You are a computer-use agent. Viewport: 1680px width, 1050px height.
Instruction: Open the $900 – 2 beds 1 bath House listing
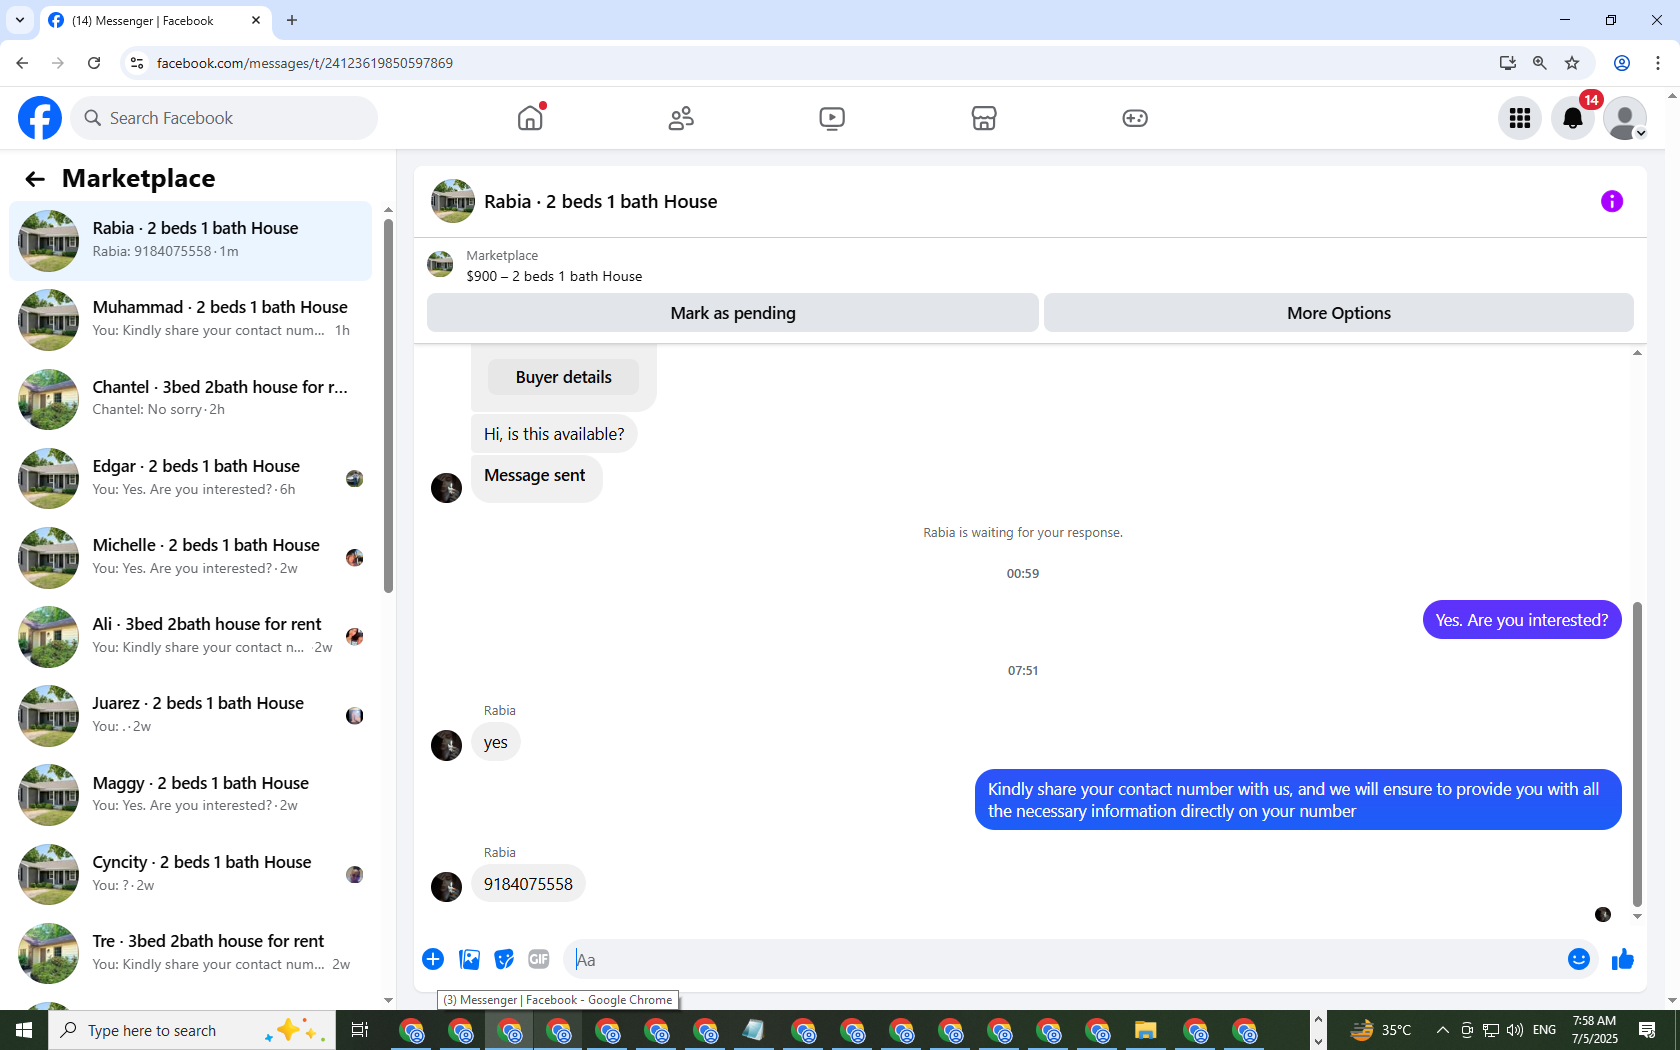click(x=554, y=276)
